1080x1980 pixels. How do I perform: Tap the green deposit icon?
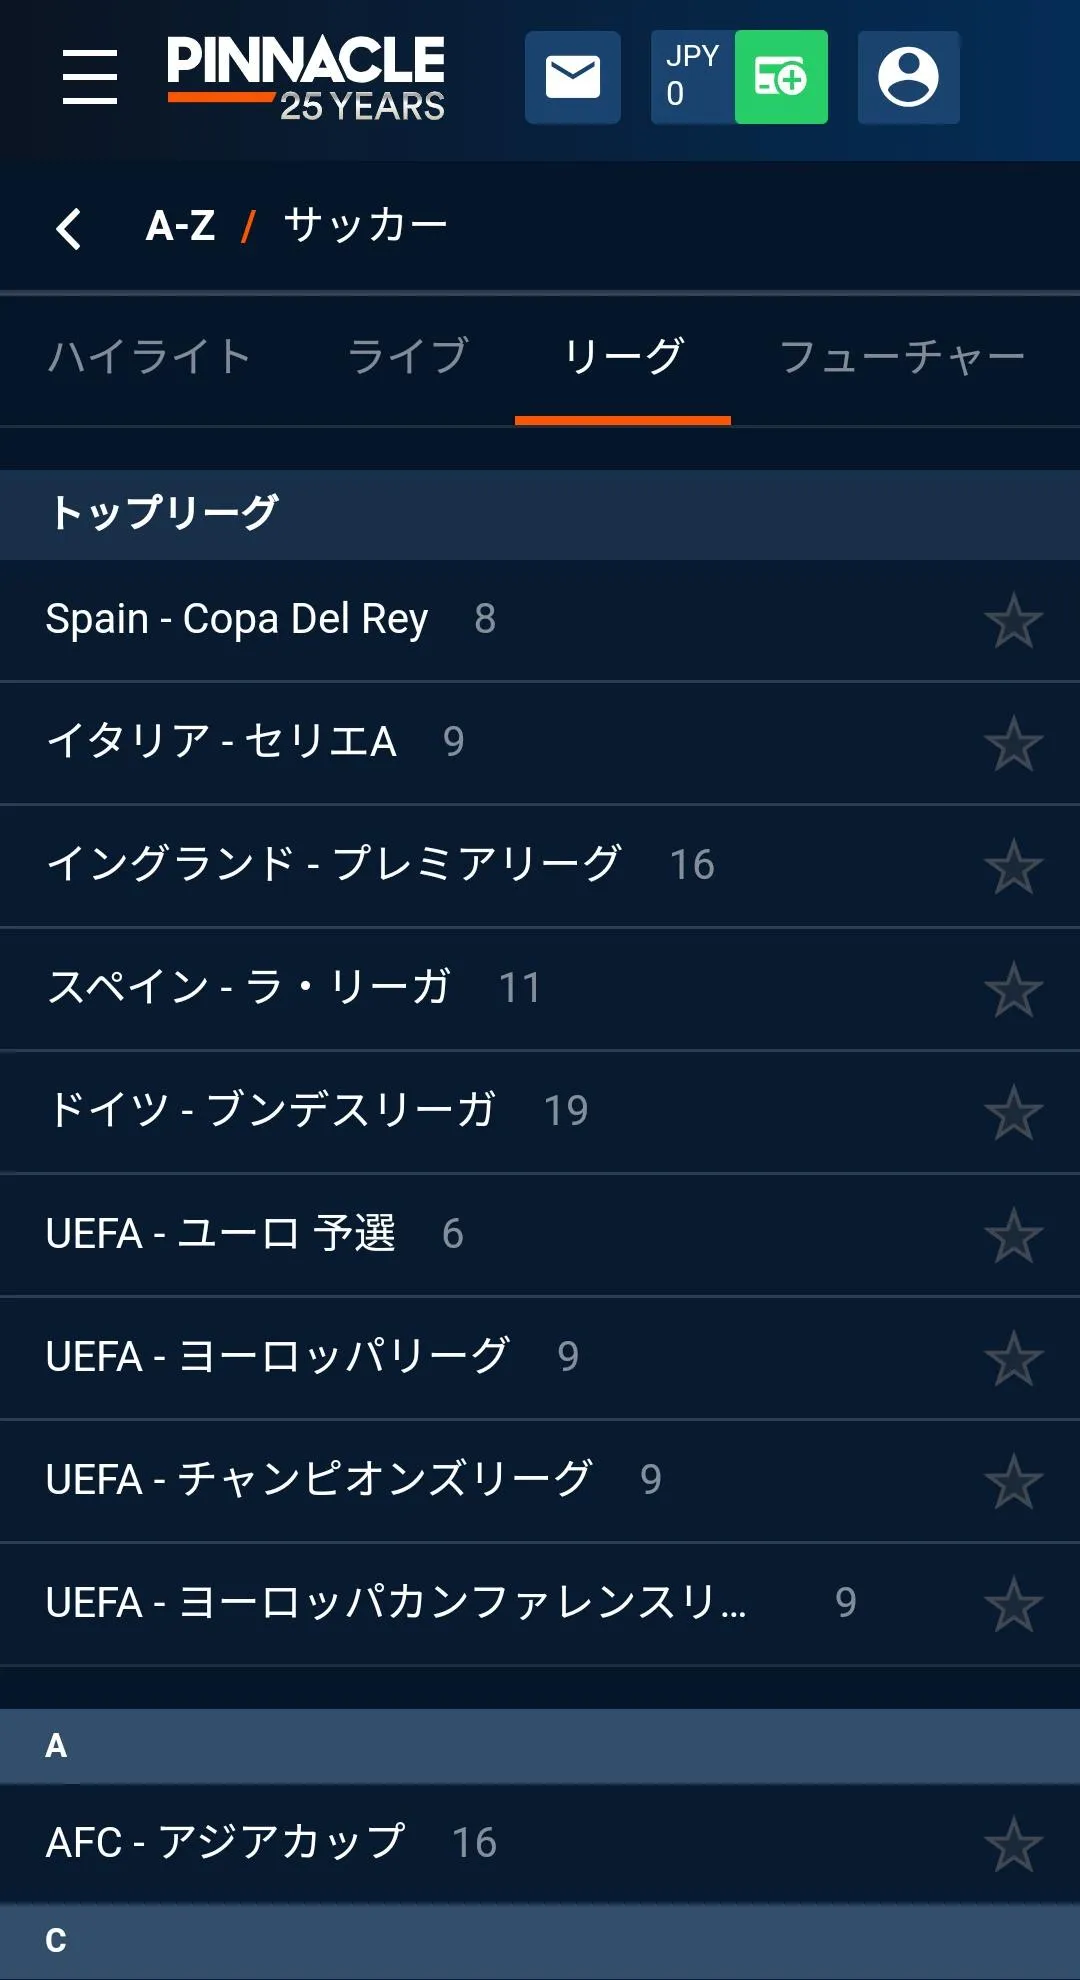pyautogui.click(x=781, y=77)
